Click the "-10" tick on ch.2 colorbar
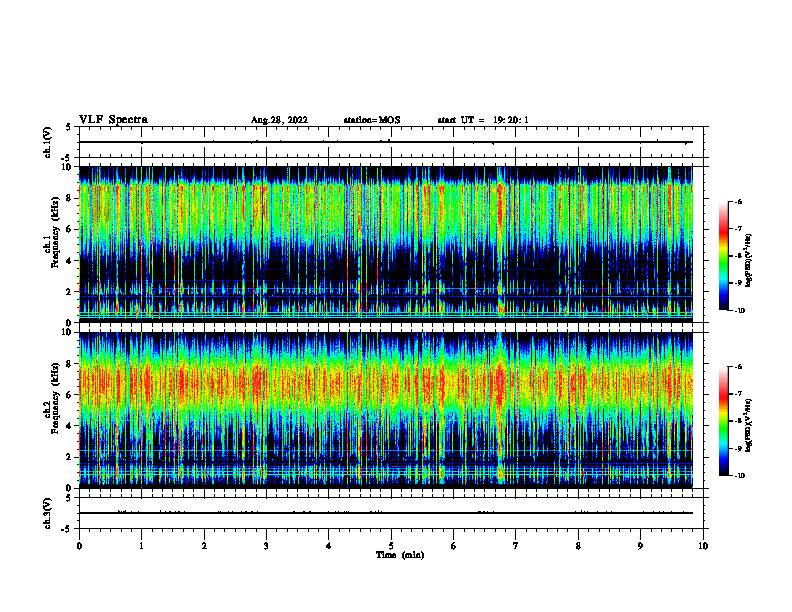The width and height of the screenshot is (792, 612). coord(739,476)
